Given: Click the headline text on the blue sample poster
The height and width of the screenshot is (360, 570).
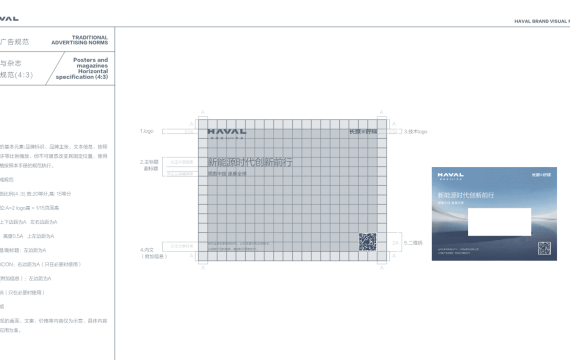Looking at the screenshot, I should [x=466, y=195].
